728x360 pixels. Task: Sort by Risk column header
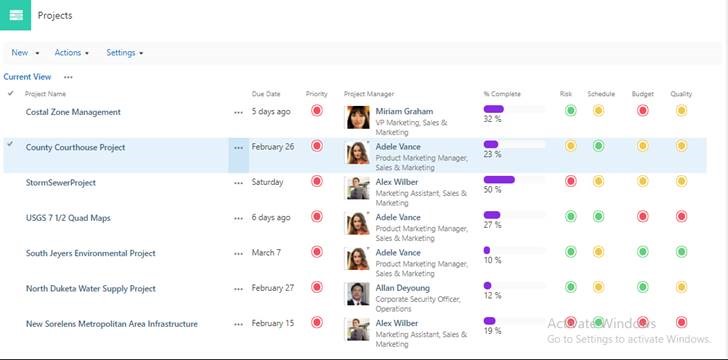(566, 94)
